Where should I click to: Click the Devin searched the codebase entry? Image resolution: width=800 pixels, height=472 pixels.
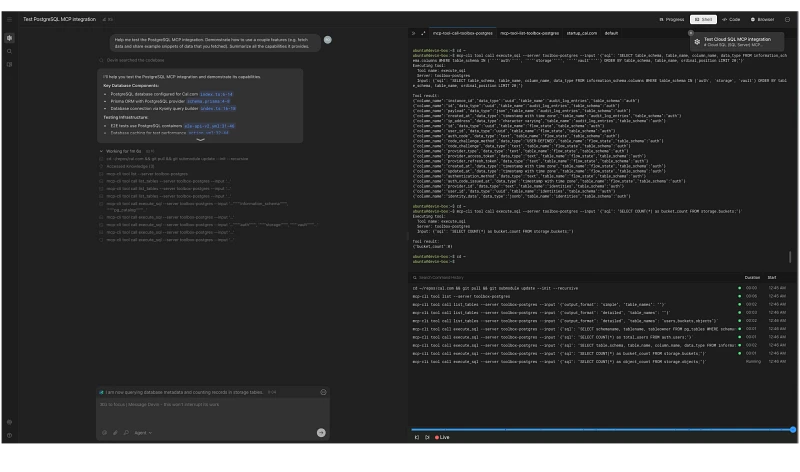[135, 60]
